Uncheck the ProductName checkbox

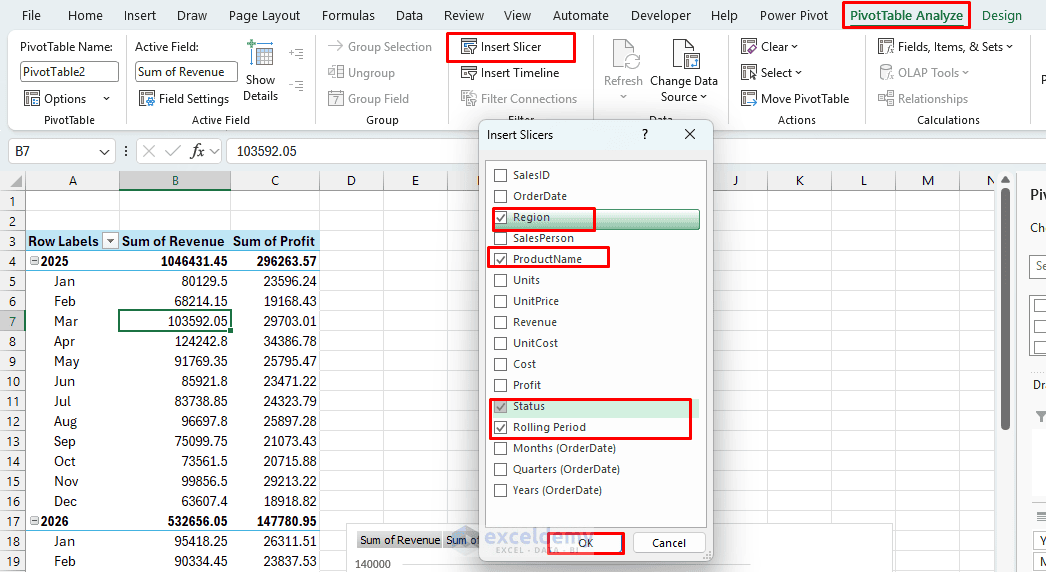[500, 259]
